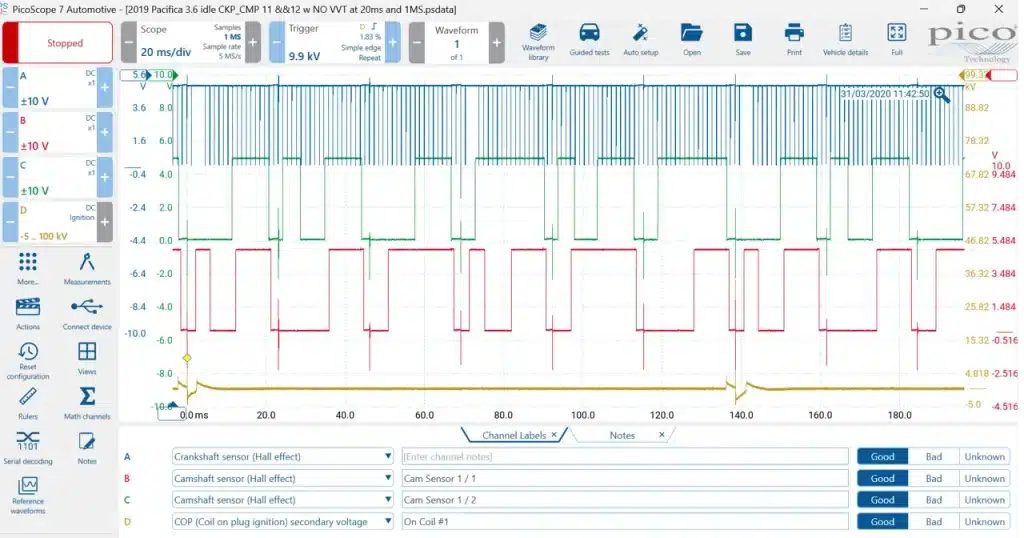Switch to the Notes tab
Screen dimensions: 1024x538
pos(622,435)
